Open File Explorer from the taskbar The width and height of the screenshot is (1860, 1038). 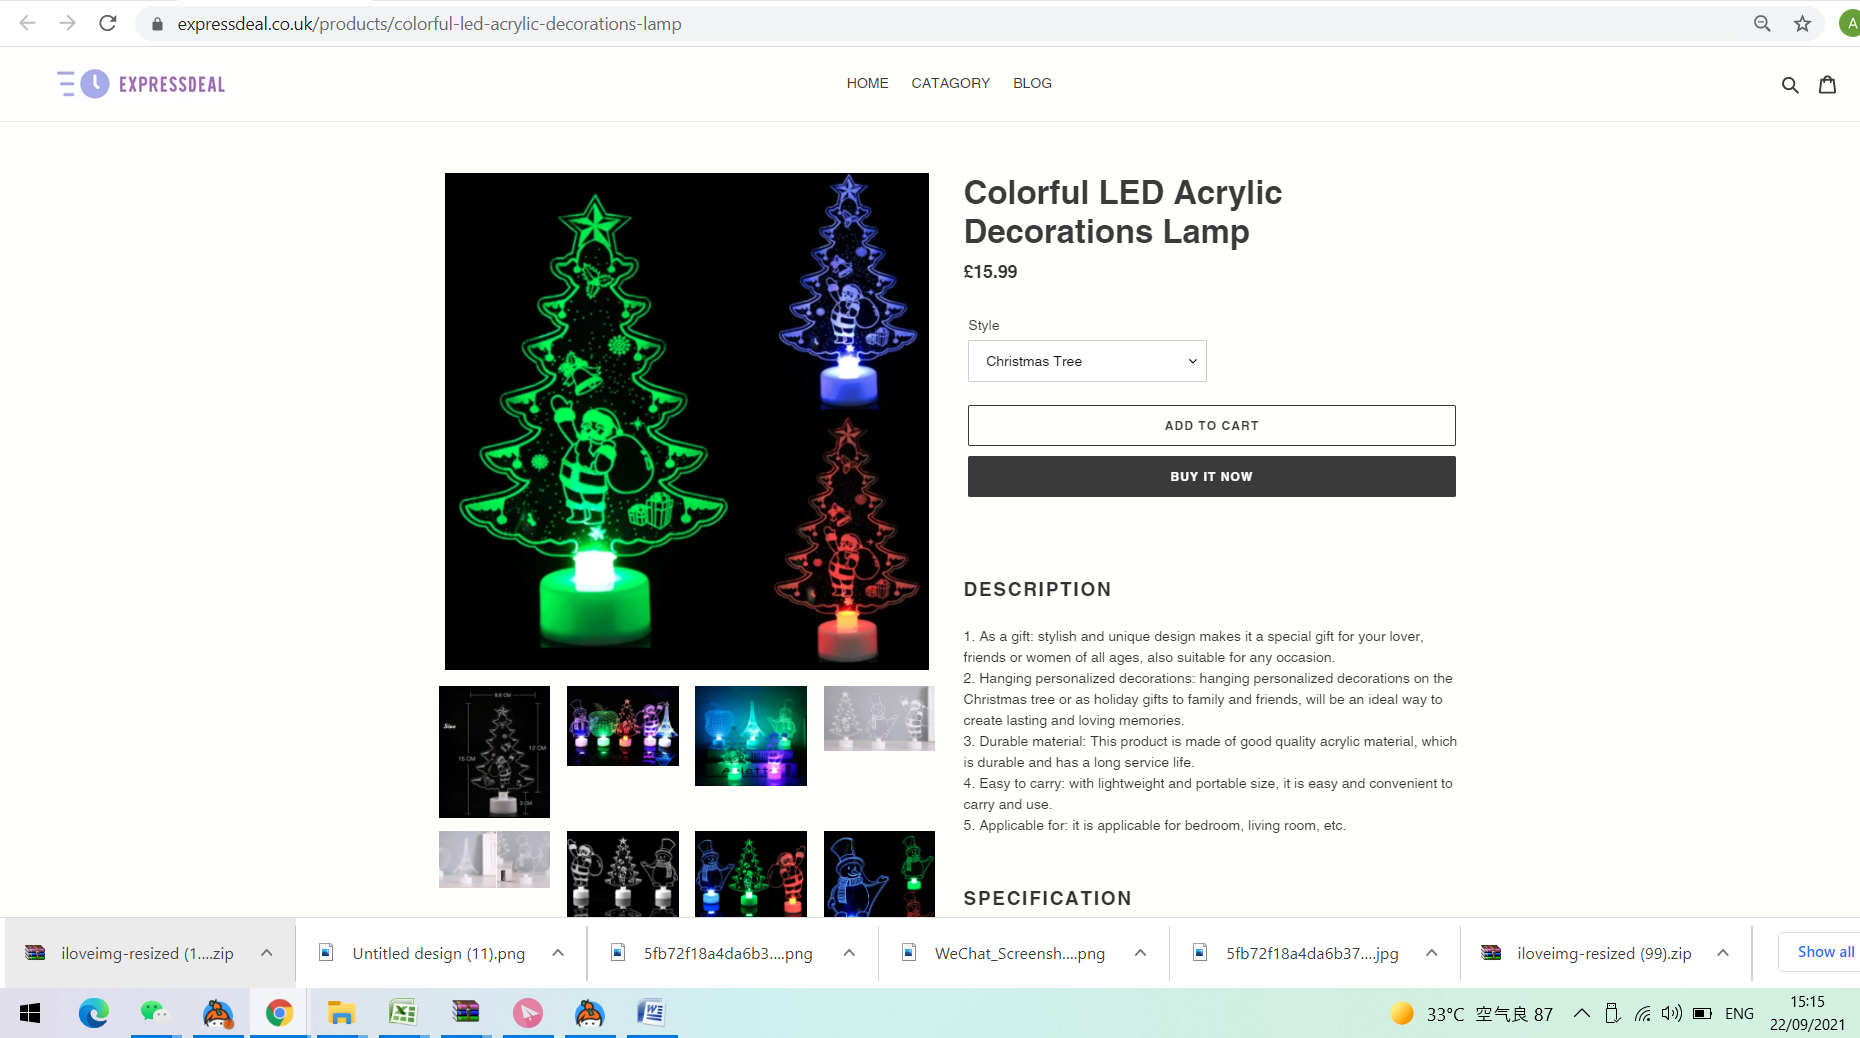point(341,1013)
